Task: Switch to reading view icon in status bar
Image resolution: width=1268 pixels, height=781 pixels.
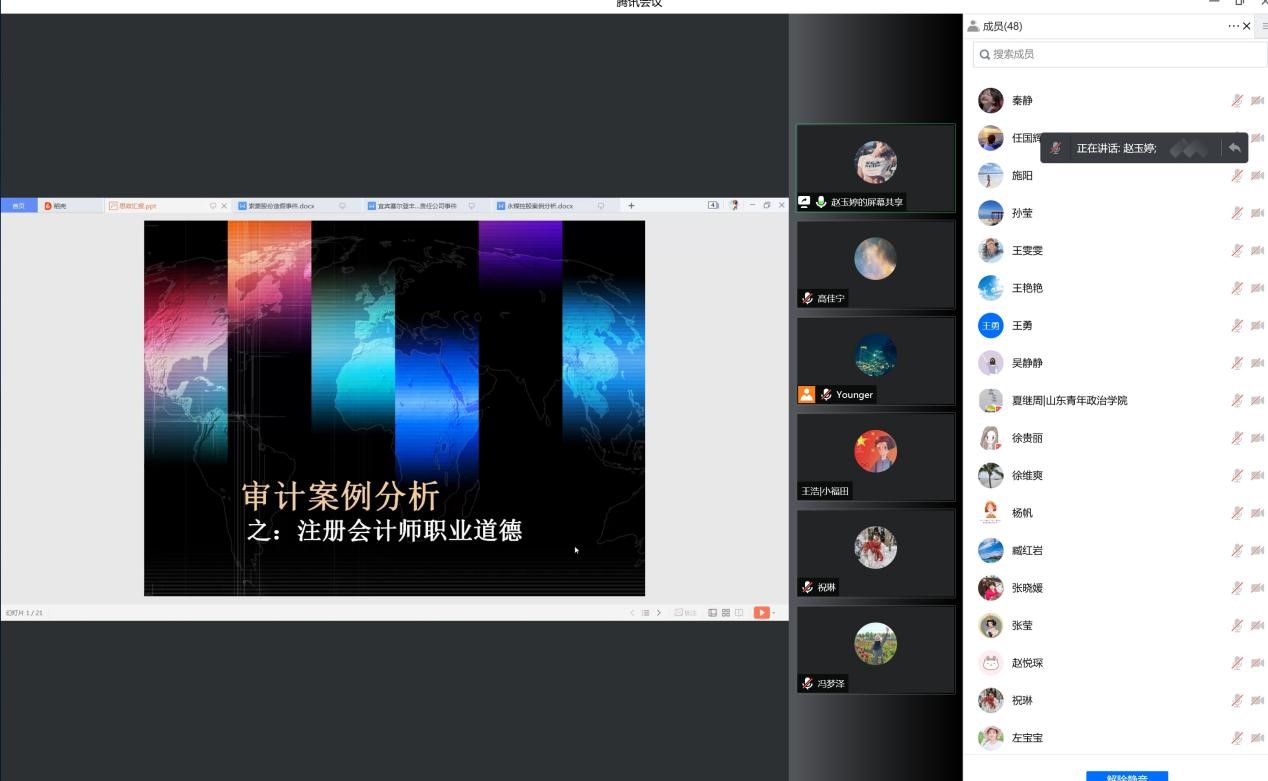Action: [739, 613]
